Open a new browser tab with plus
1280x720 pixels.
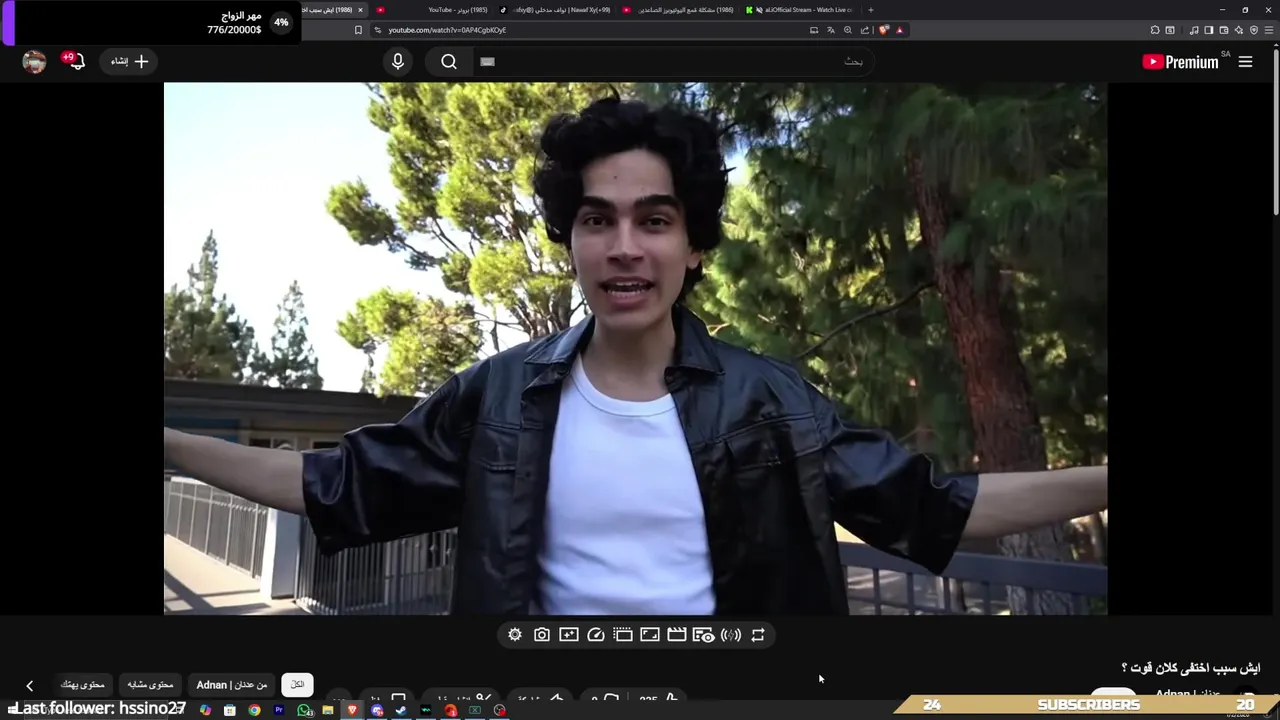click(x=870, y=10)
